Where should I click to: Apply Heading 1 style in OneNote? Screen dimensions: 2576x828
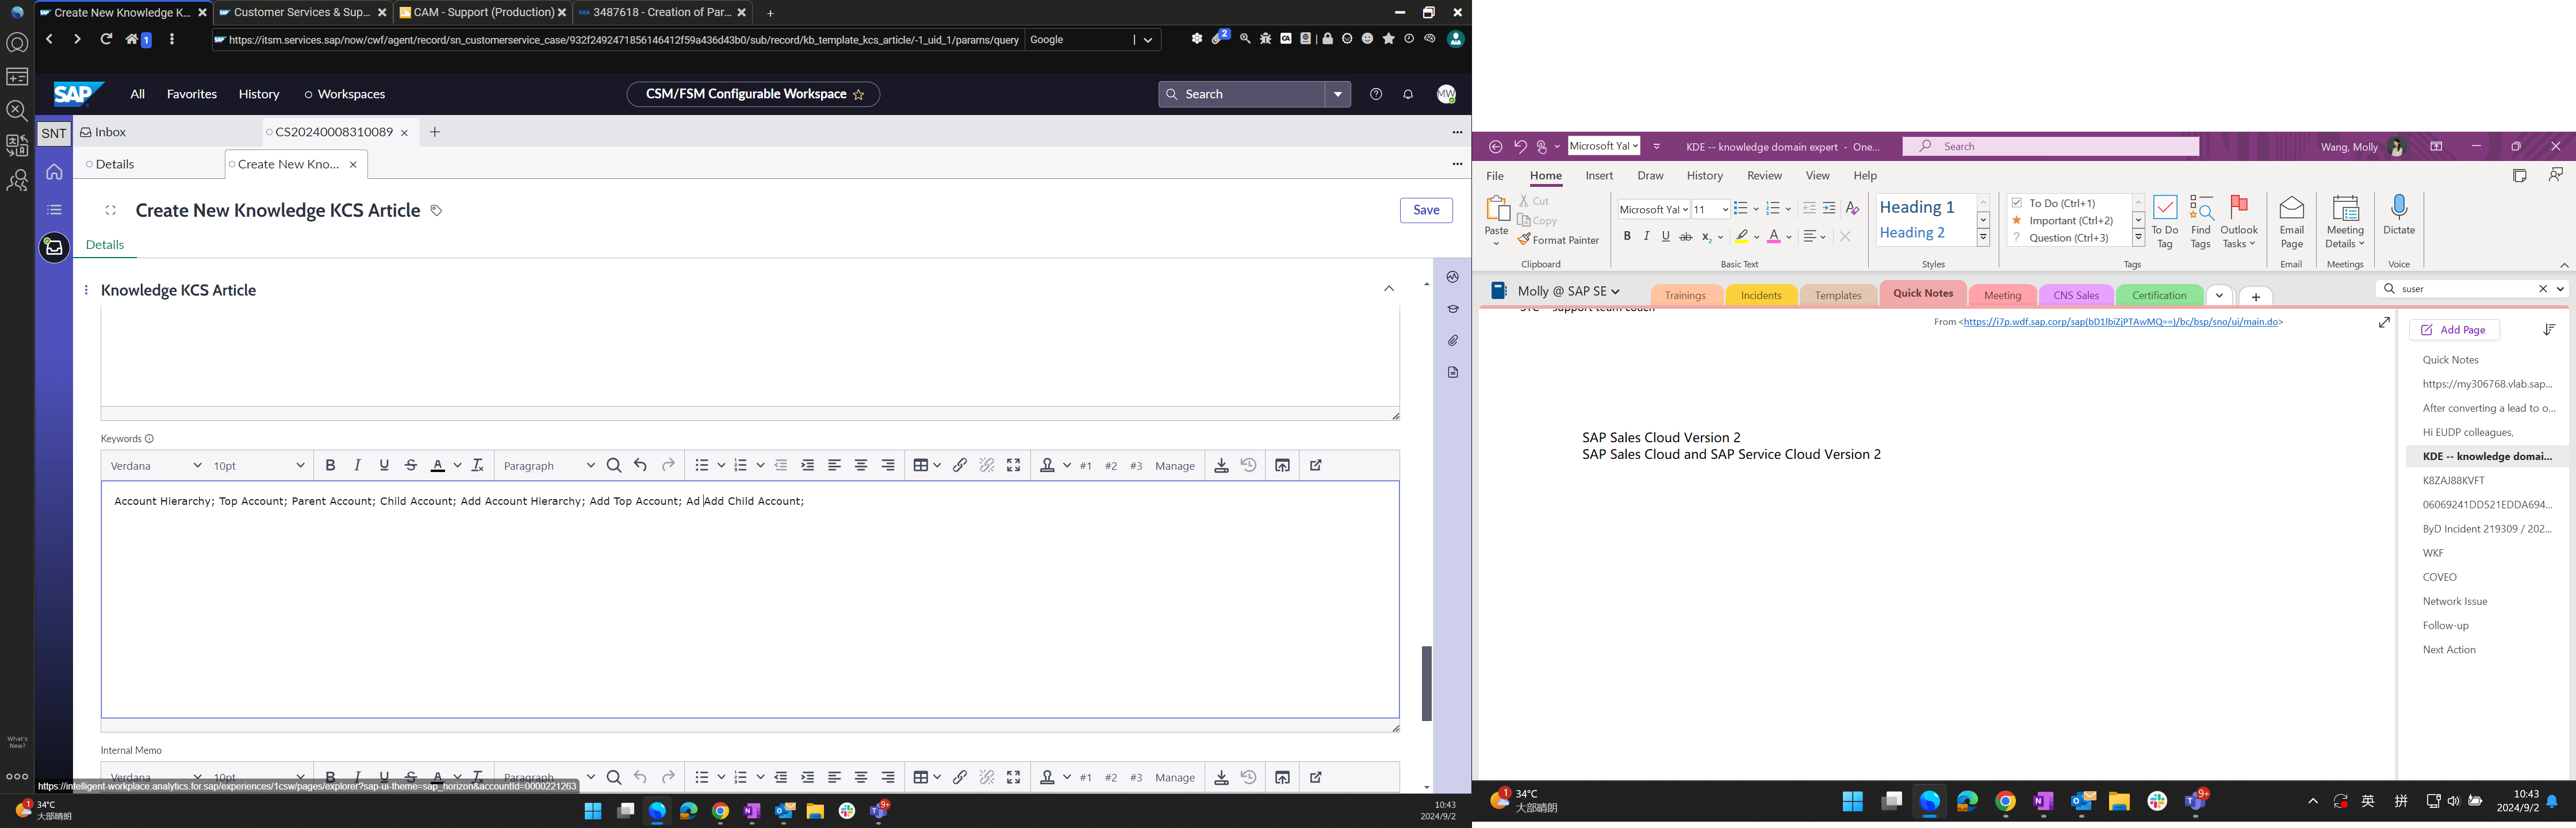point(1917,207)
